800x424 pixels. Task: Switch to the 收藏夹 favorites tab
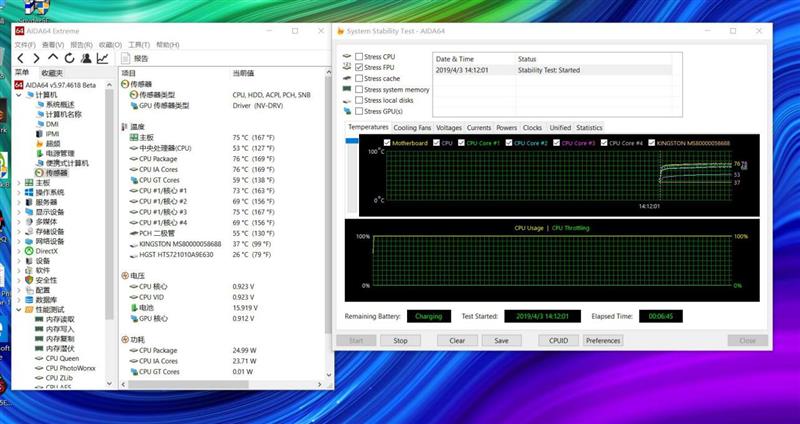(x=52, y=73)
